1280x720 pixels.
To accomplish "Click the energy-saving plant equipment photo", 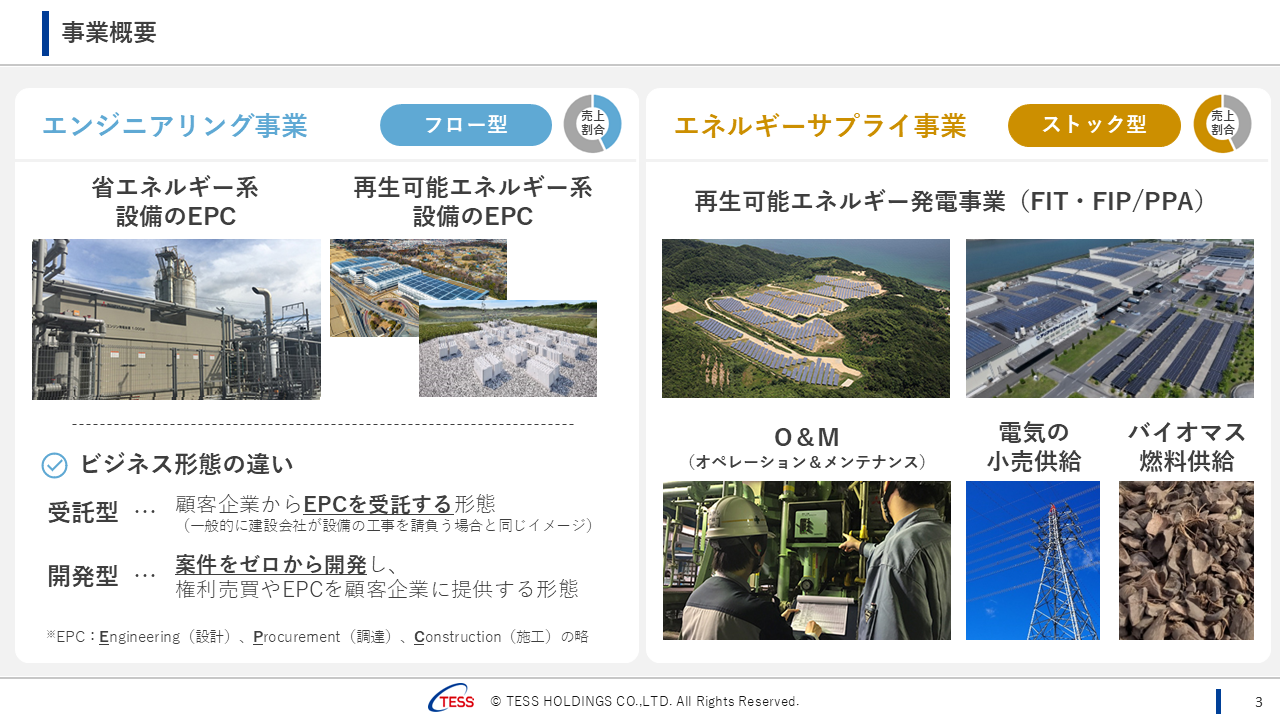I will pyautogui.click(x=176, y=319).
